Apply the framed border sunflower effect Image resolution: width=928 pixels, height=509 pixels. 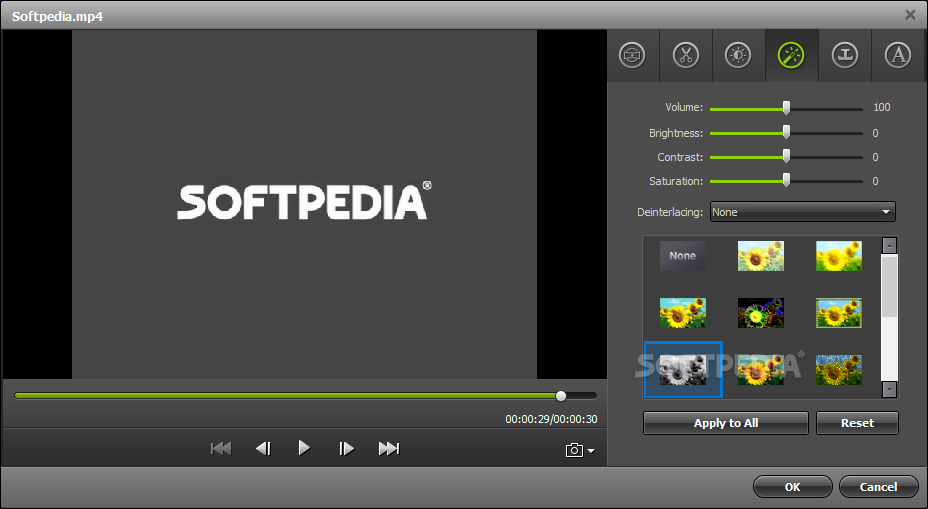tap(839, 313)
